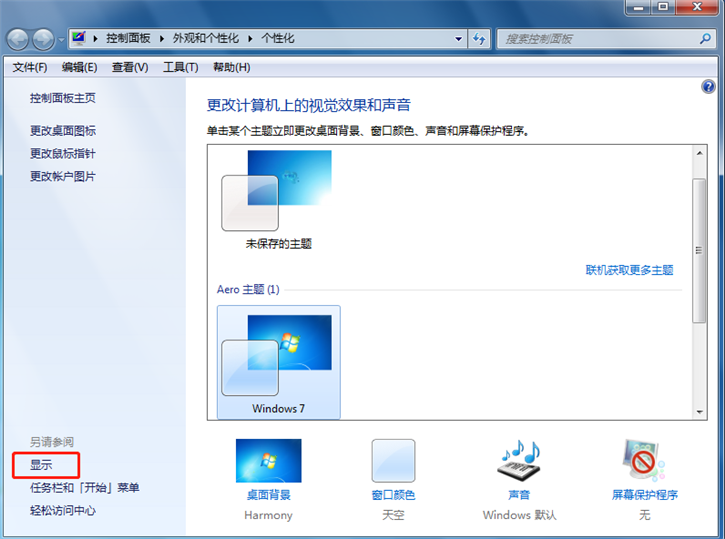Click the control panel icon in address bar

[80, 39]
